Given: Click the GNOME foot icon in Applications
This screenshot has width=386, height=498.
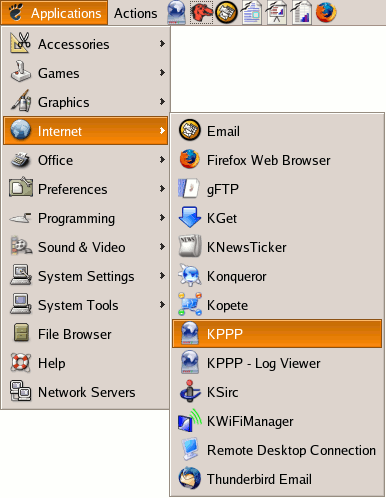Looking at the screenshot, I should point(16,12).
